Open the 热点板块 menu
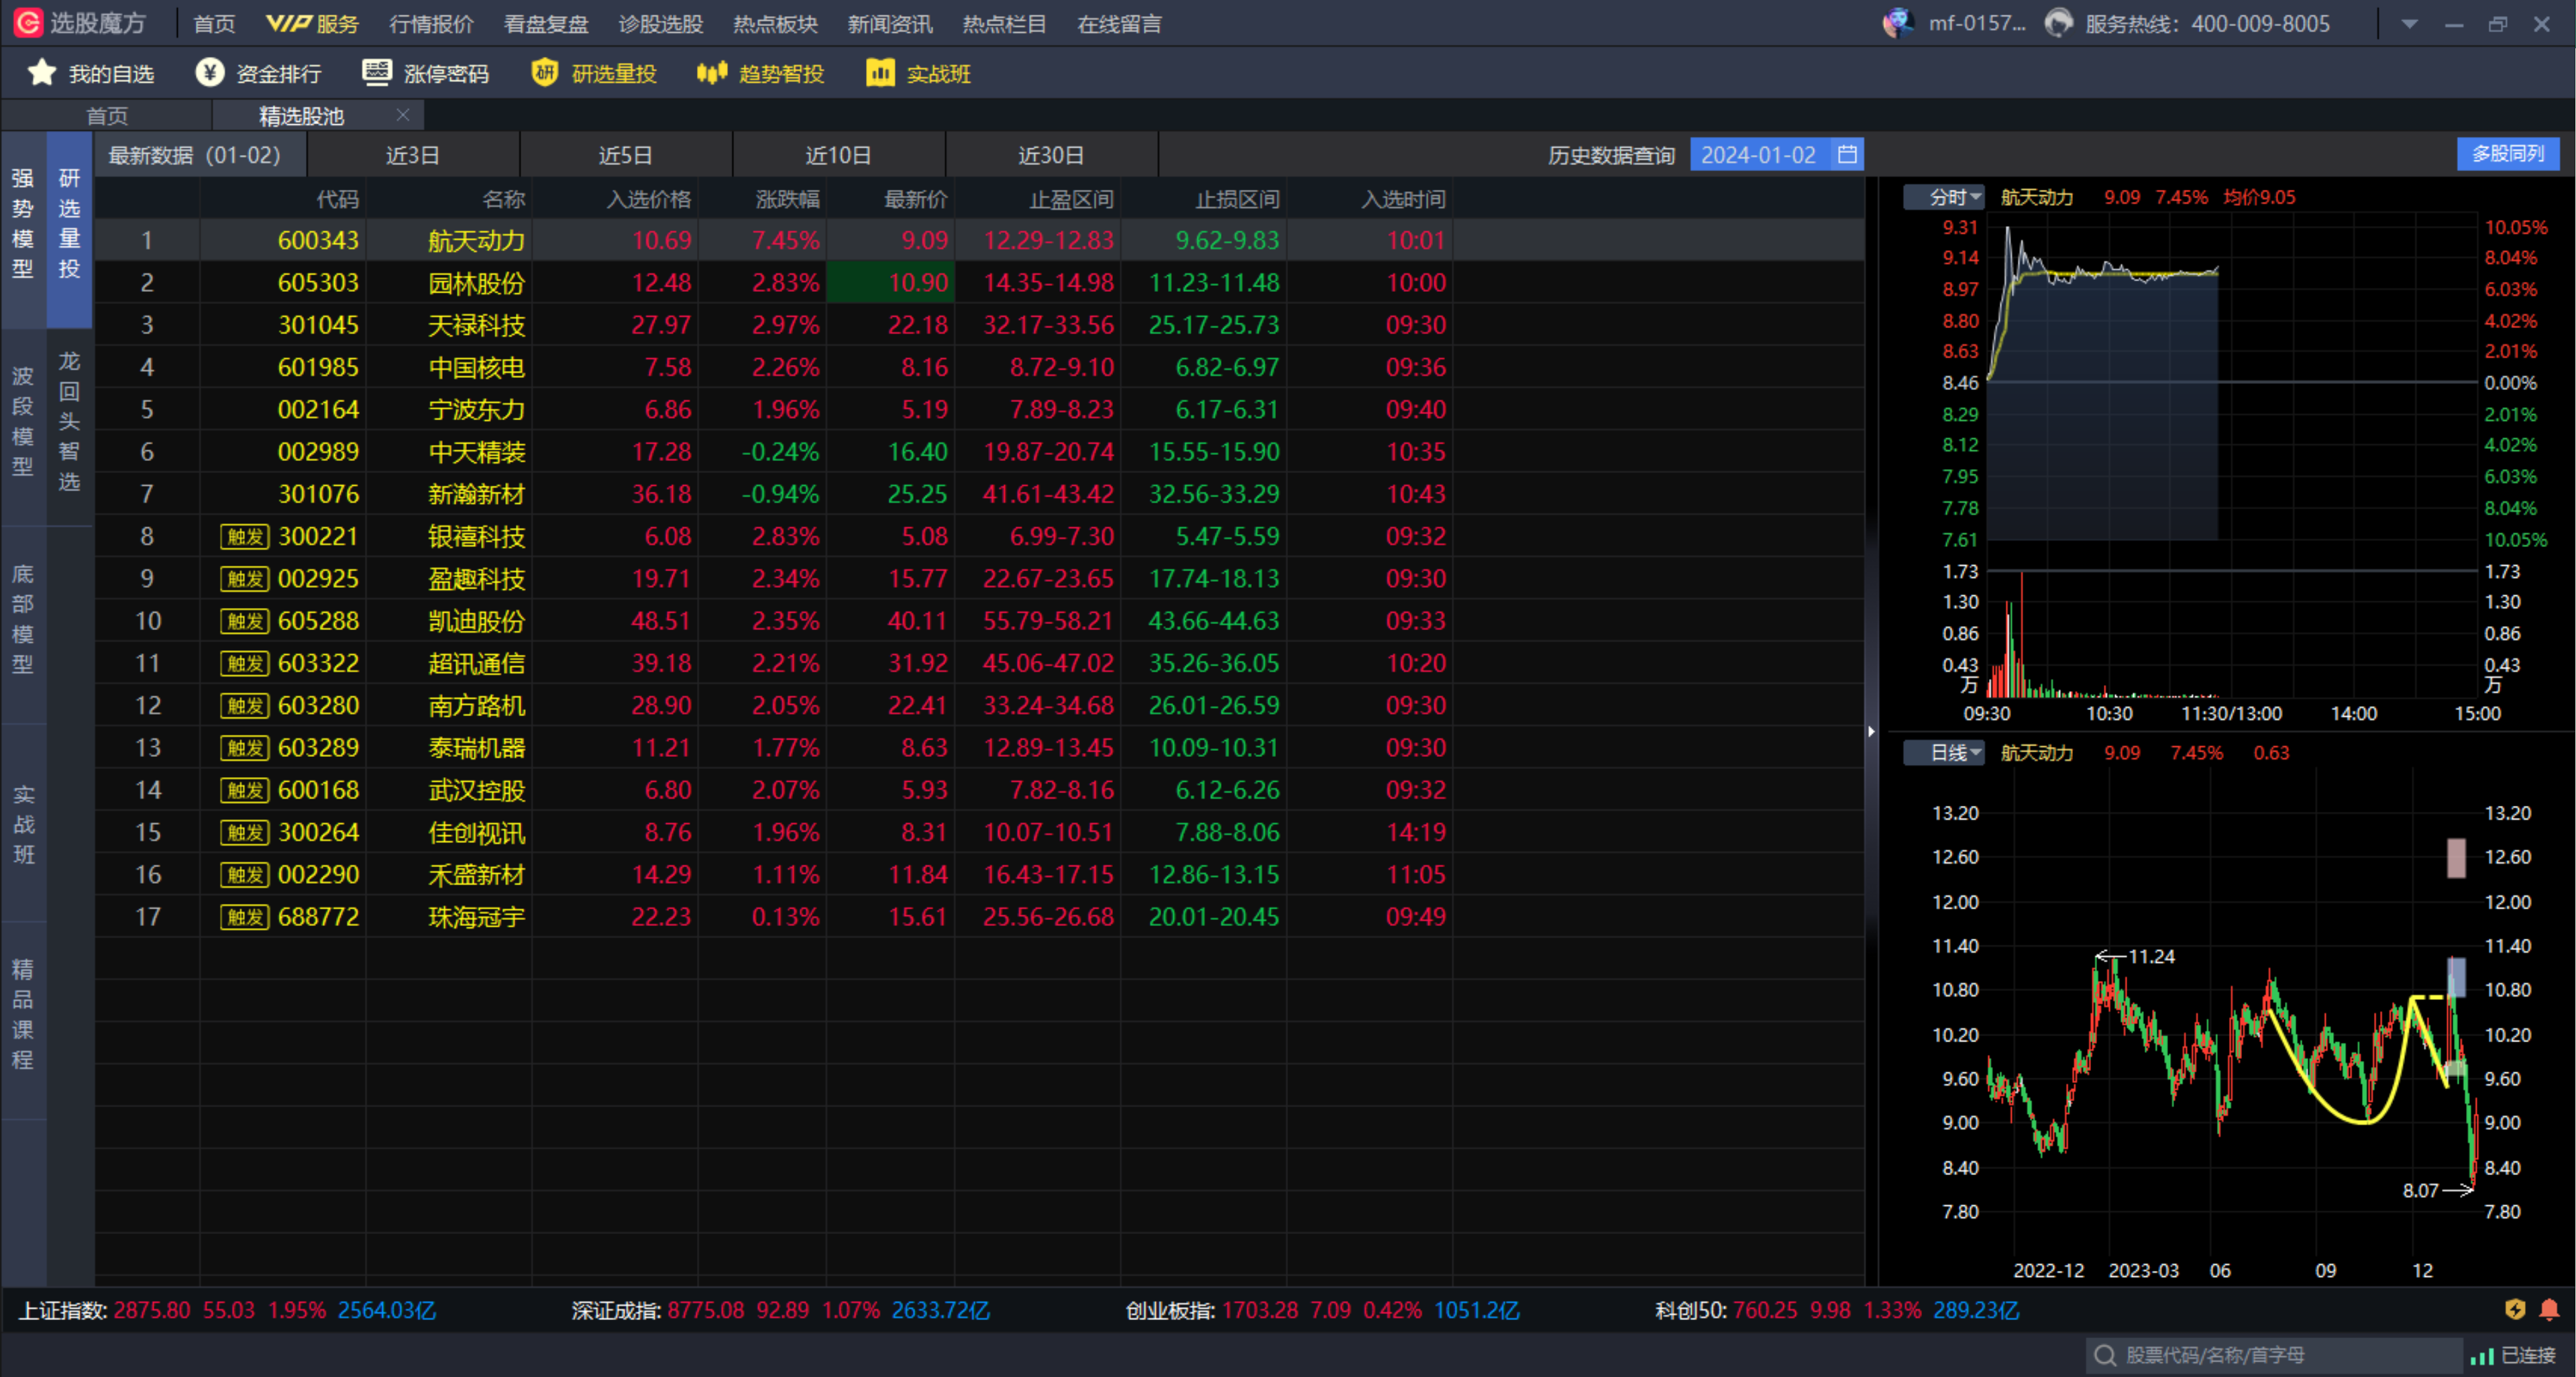The width and height of the screenshot is (2576, 1377). 775,24
